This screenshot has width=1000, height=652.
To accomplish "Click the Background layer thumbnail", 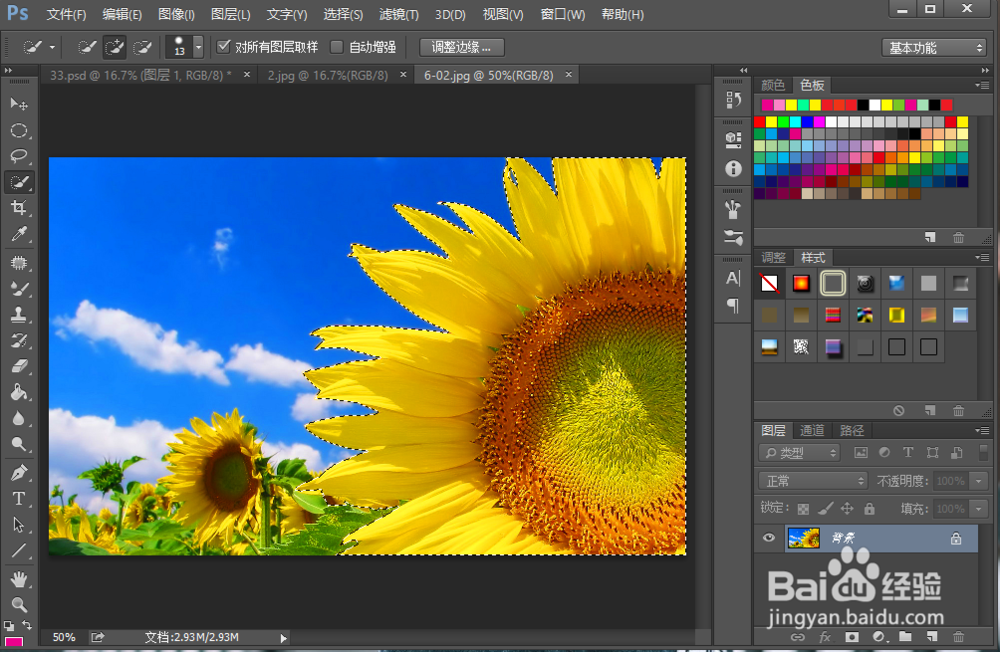I will click(x=804, y=538).
